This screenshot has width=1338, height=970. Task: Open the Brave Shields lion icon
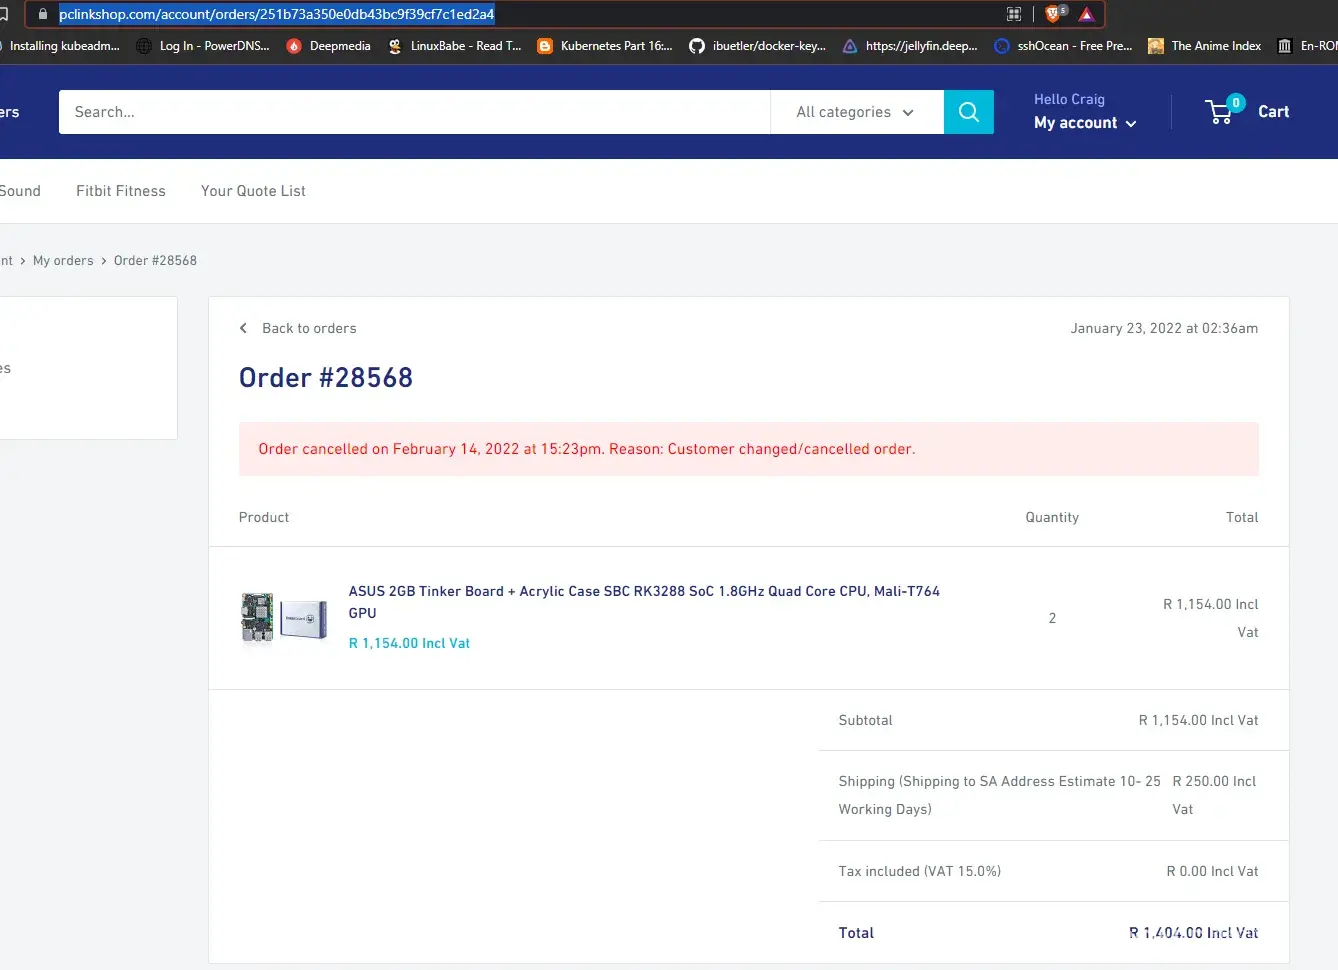pos(1053,14)
